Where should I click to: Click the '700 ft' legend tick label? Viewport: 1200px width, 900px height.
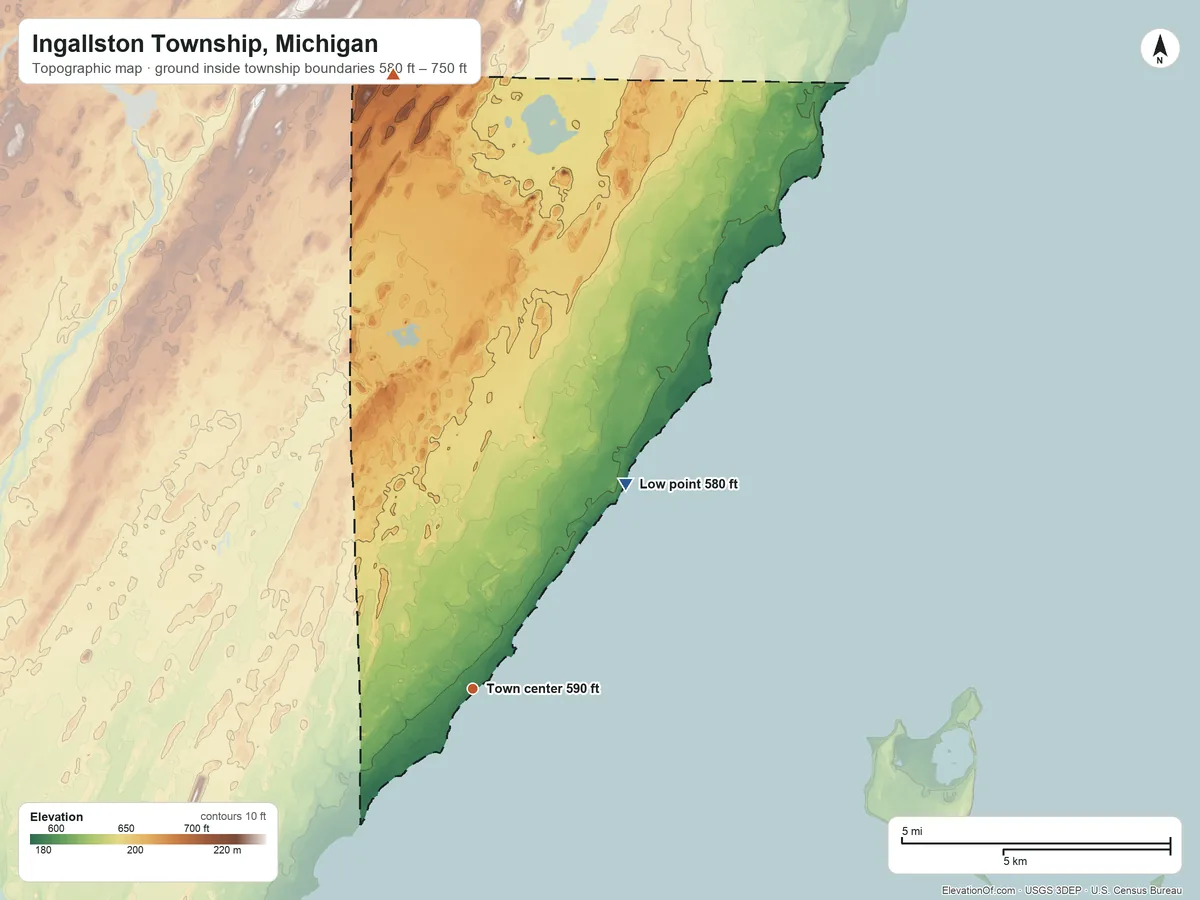[x=196, y=828]
